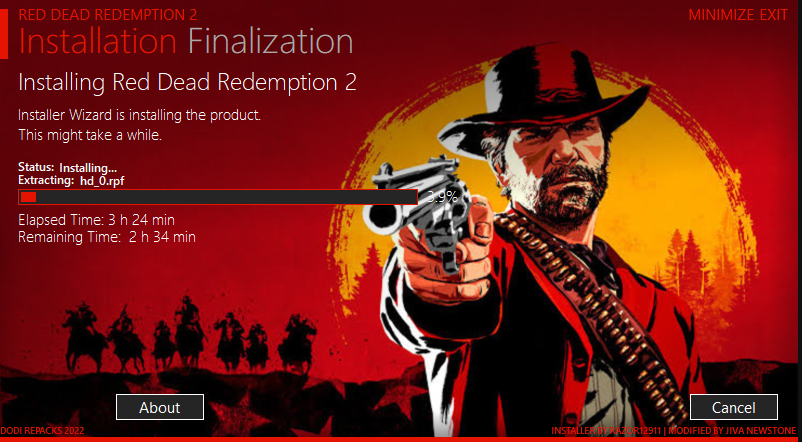Screen dimensions: 802x442
Task: Click the MINIMIZE text button
Action: [x=722, y=15]
